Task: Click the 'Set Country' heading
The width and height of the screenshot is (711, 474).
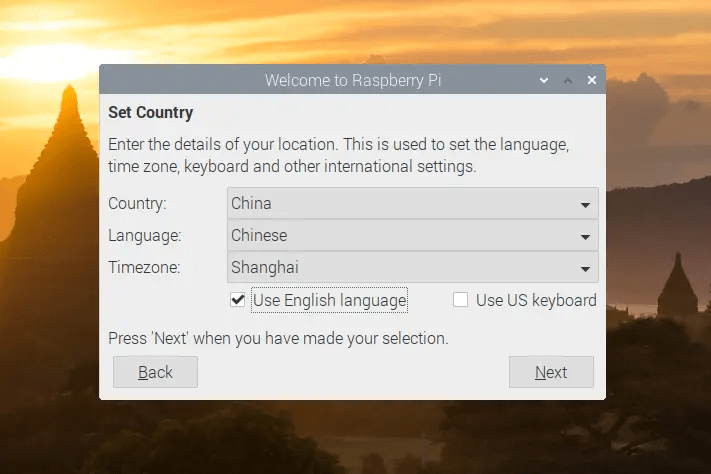Action: 151,113
